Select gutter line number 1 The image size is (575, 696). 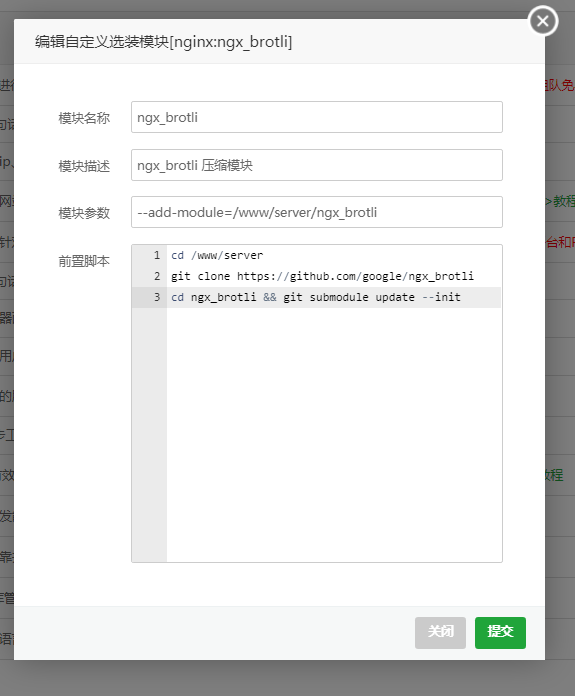pos(157,255)
